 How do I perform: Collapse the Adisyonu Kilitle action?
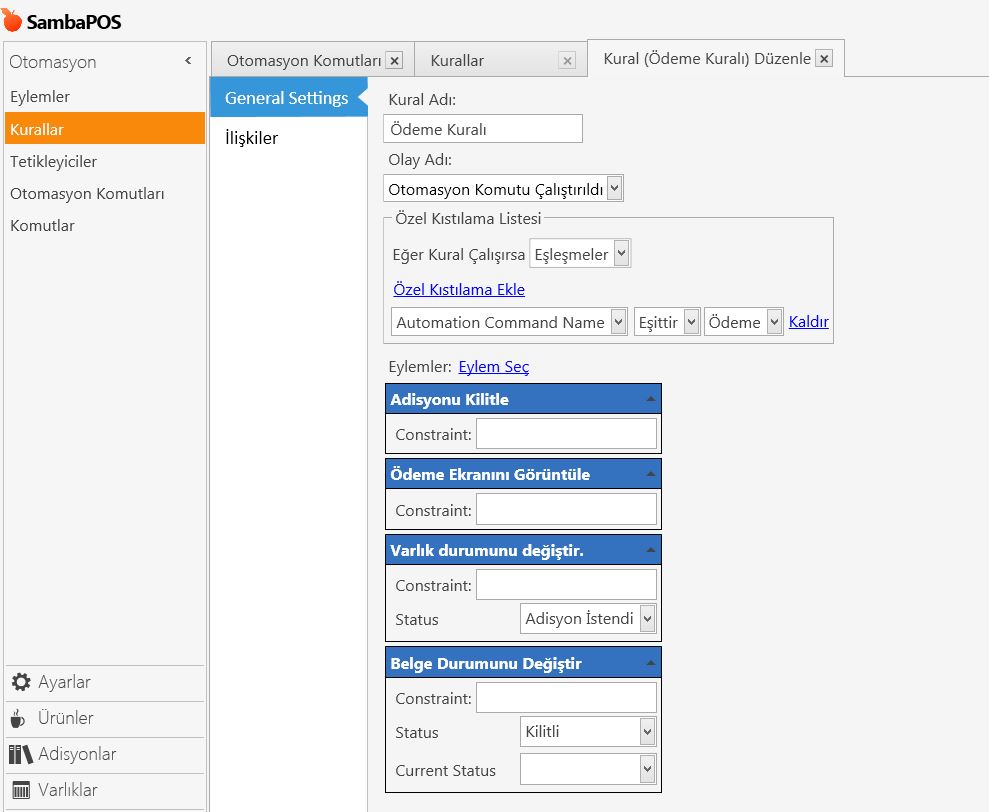click(651, 399)
